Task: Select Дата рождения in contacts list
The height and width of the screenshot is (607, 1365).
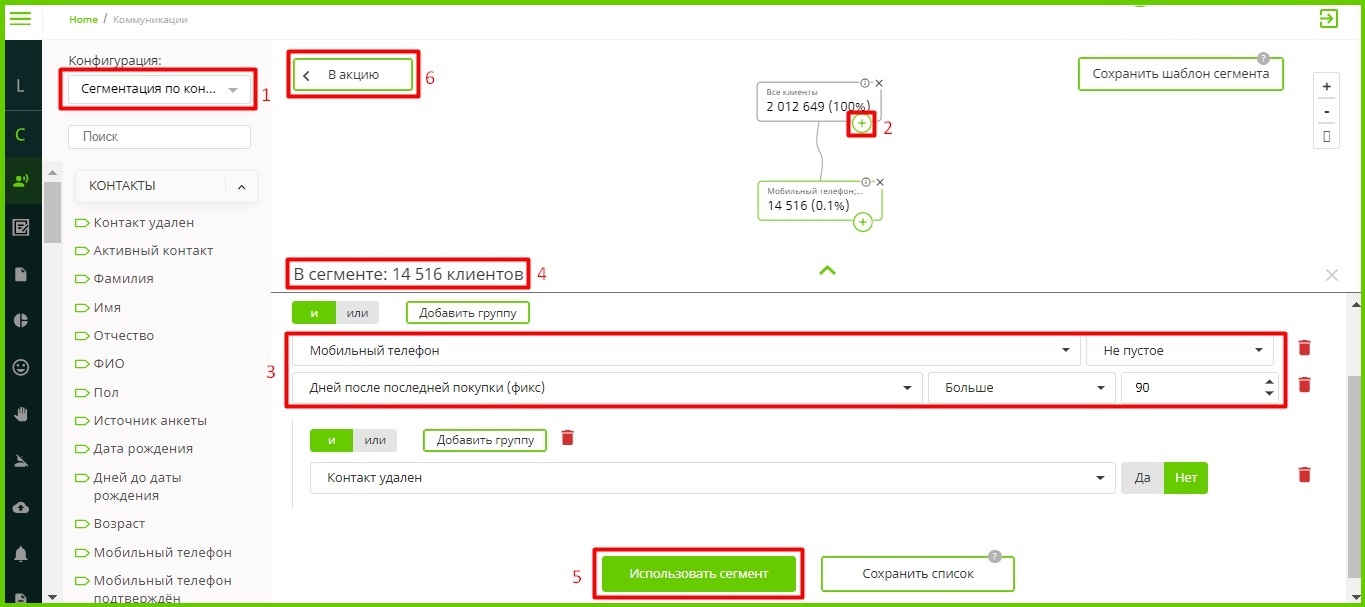Action: pyautogui.click(x=143, y=449)
